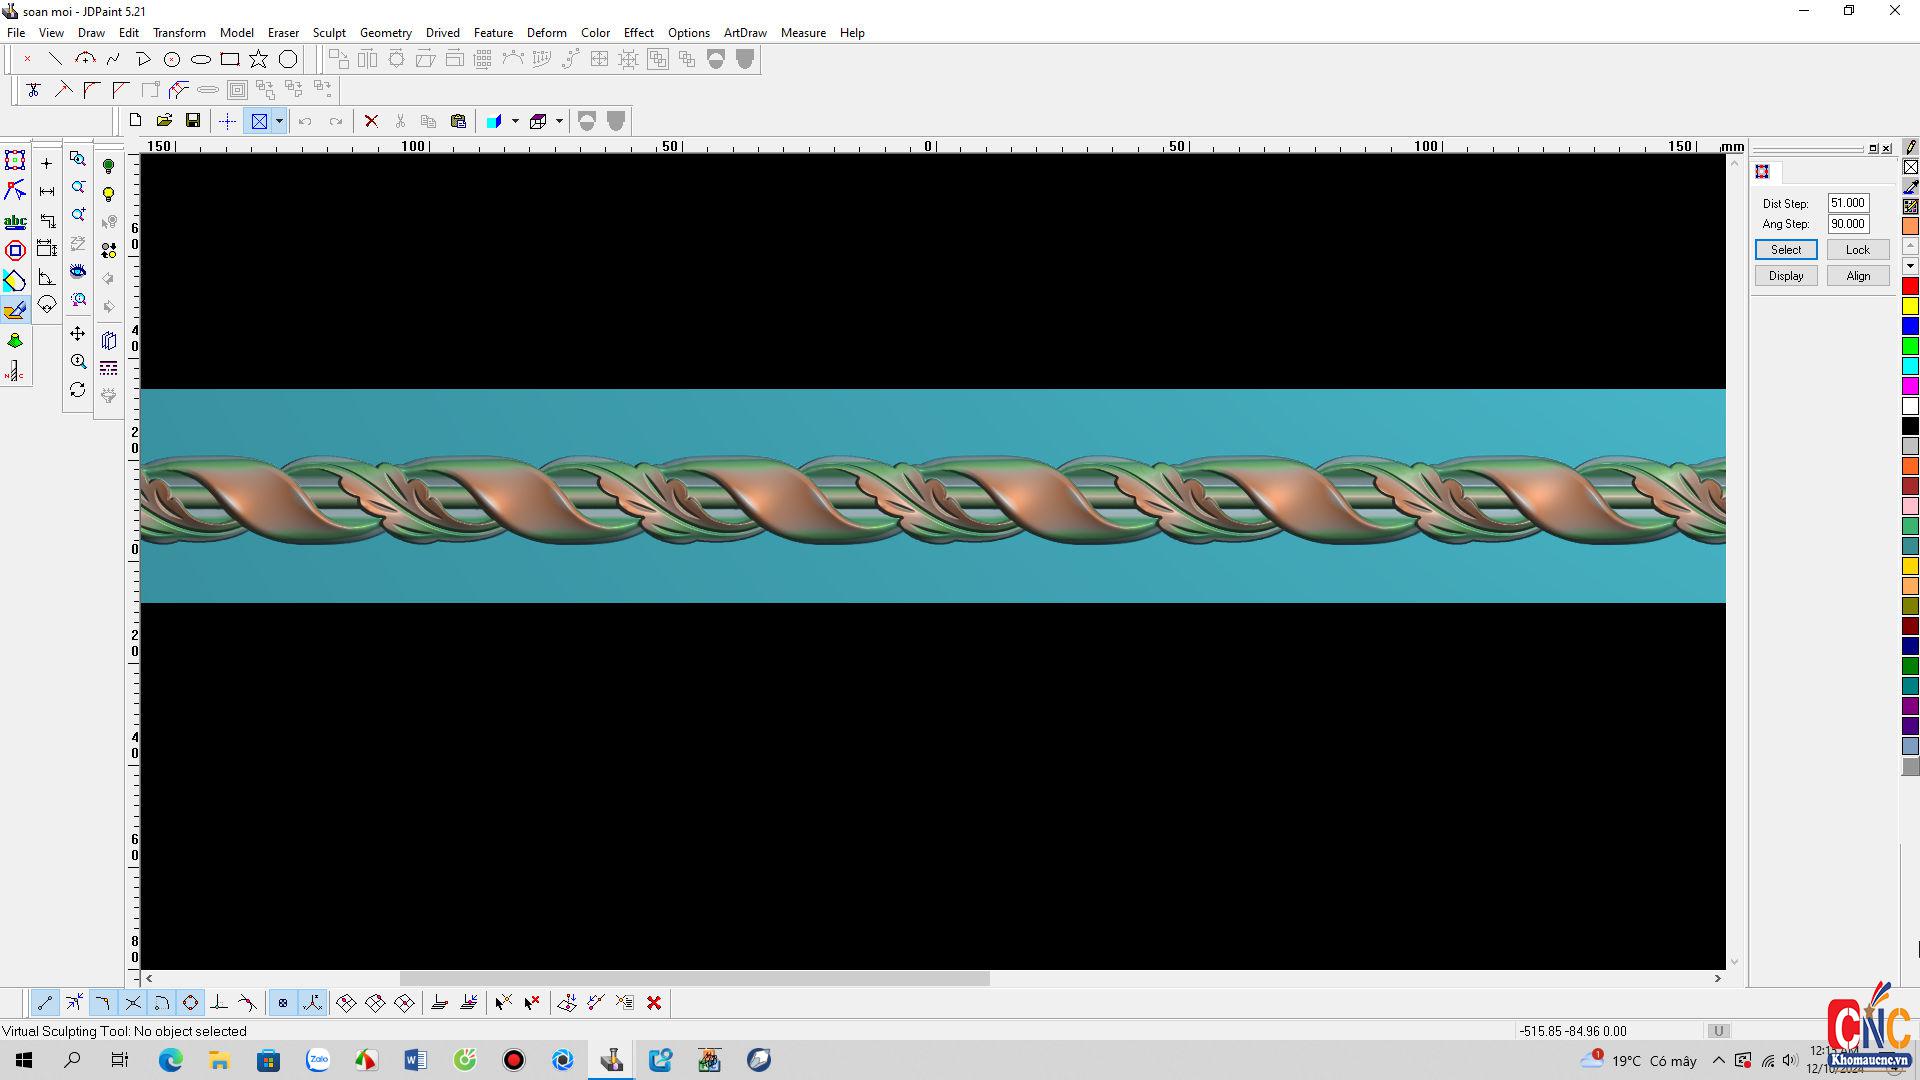Pick the magenta color swatch in palette
The height and width of the screenshot is (1080, 1920).
tap(1910, 386)
